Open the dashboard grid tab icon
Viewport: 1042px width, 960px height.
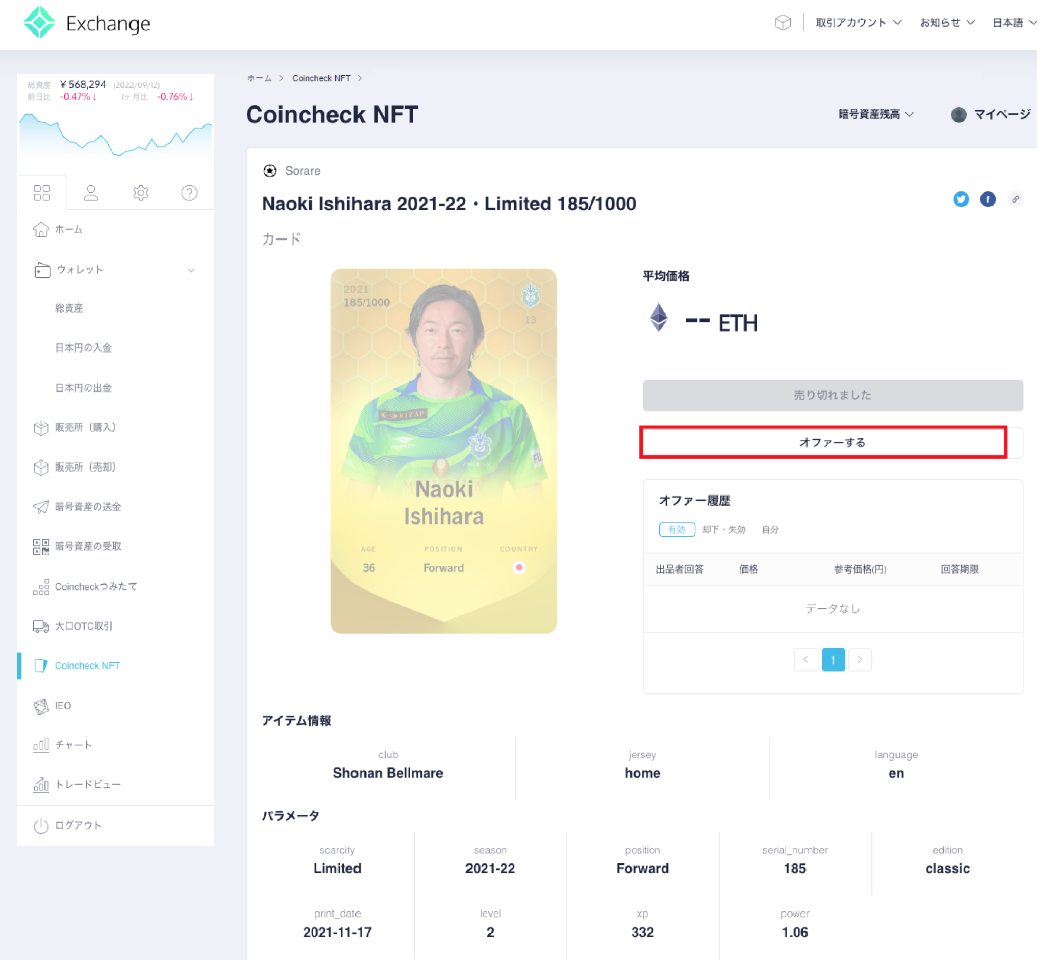(42, 193)
